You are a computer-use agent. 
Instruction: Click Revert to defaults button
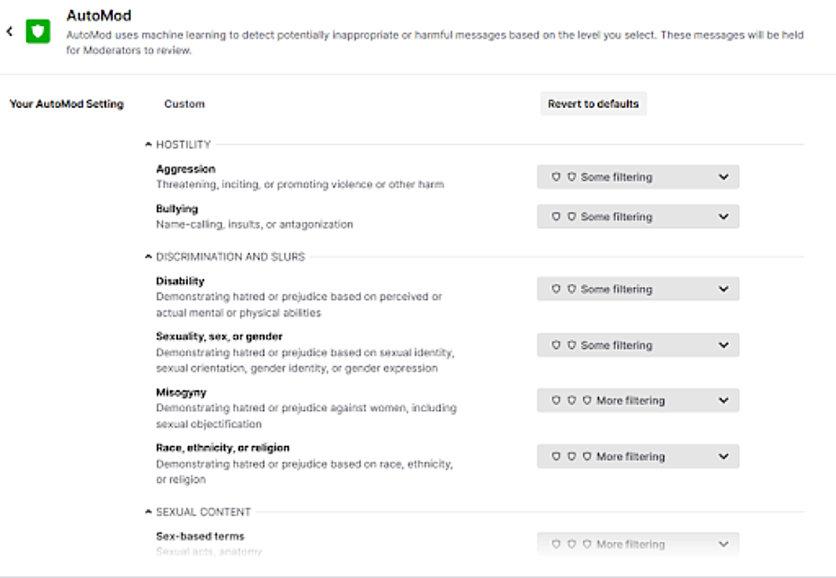click(x=593, y=104)
